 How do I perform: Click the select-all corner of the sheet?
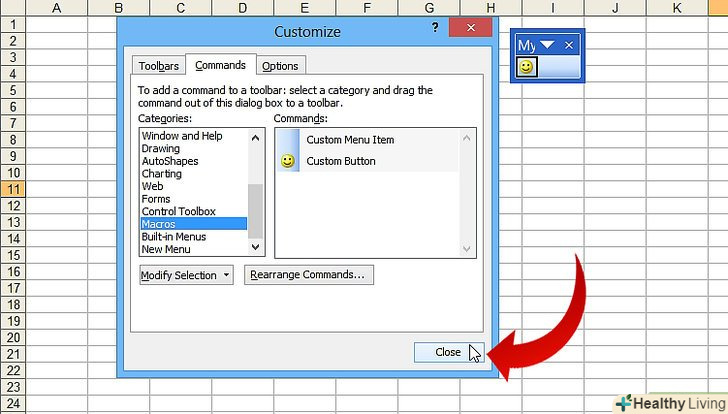click(13, 7)
